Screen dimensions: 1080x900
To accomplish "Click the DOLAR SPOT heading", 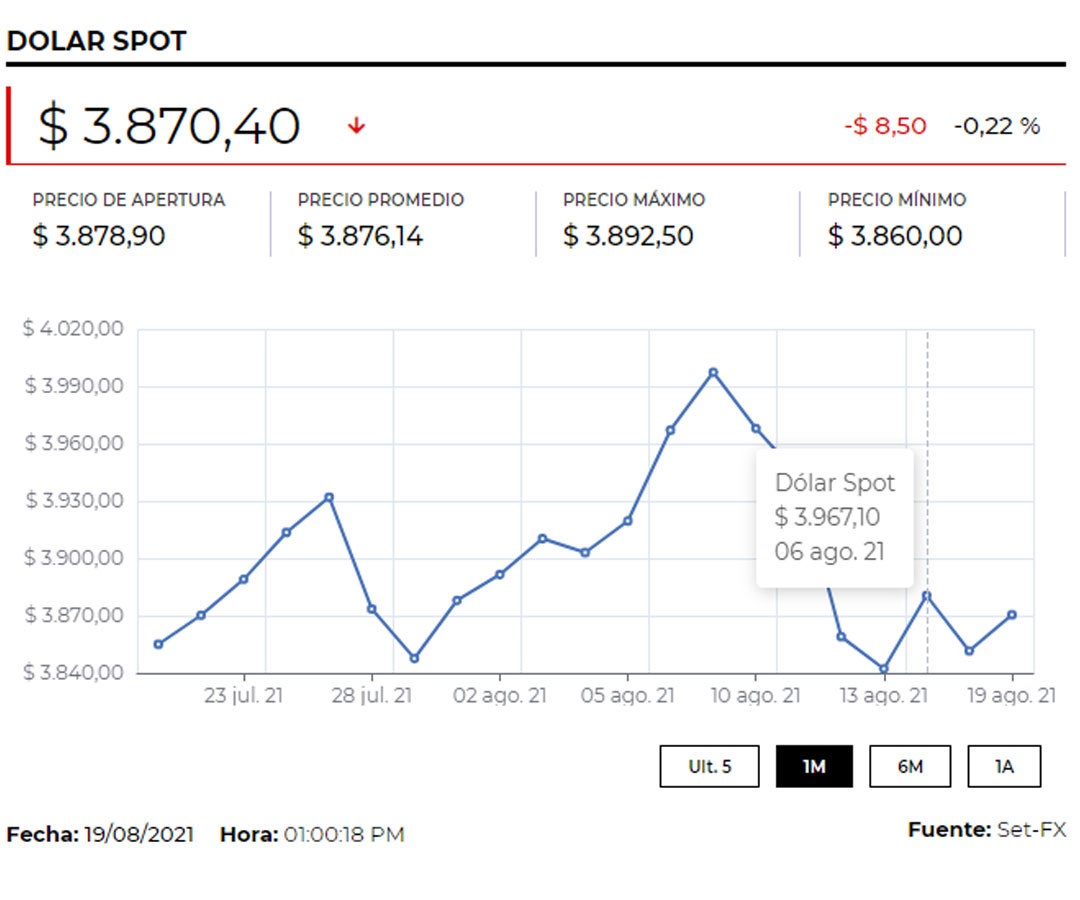I will tap(96, 41).
